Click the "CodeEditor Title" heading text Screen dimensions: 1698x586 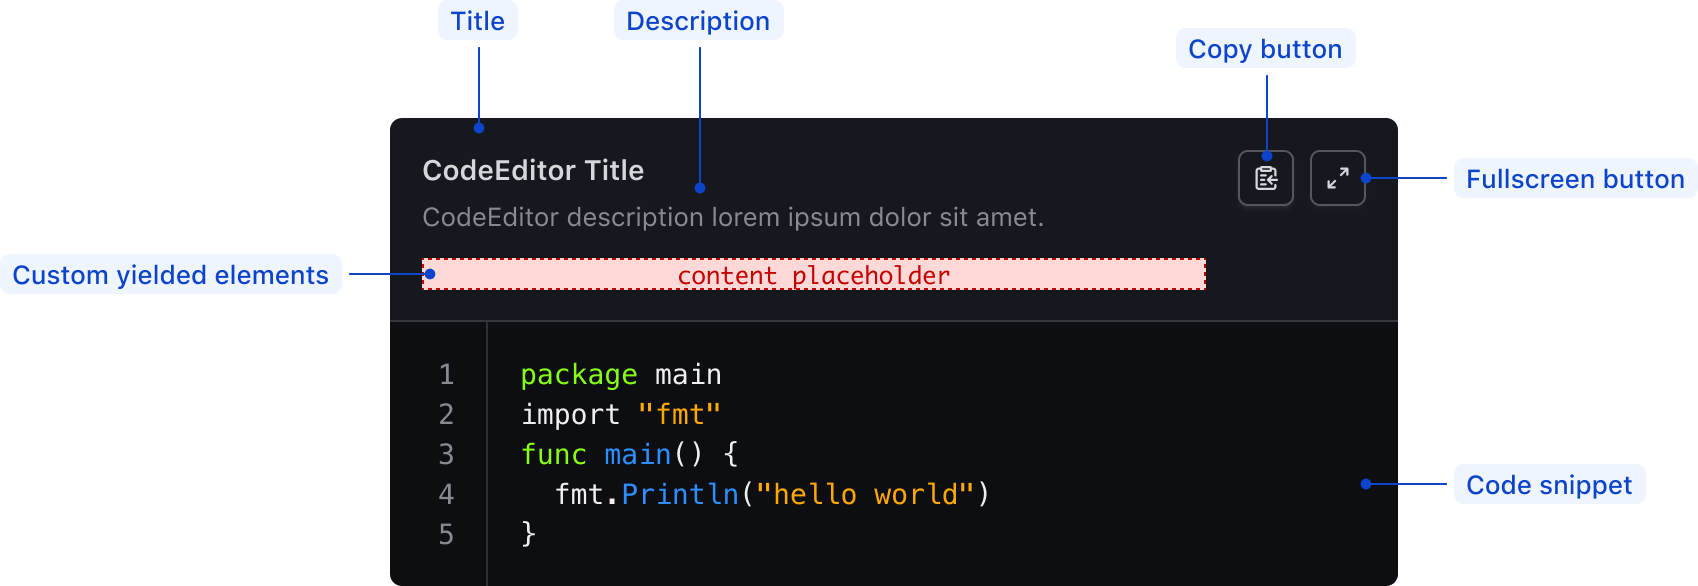(533, 170)
